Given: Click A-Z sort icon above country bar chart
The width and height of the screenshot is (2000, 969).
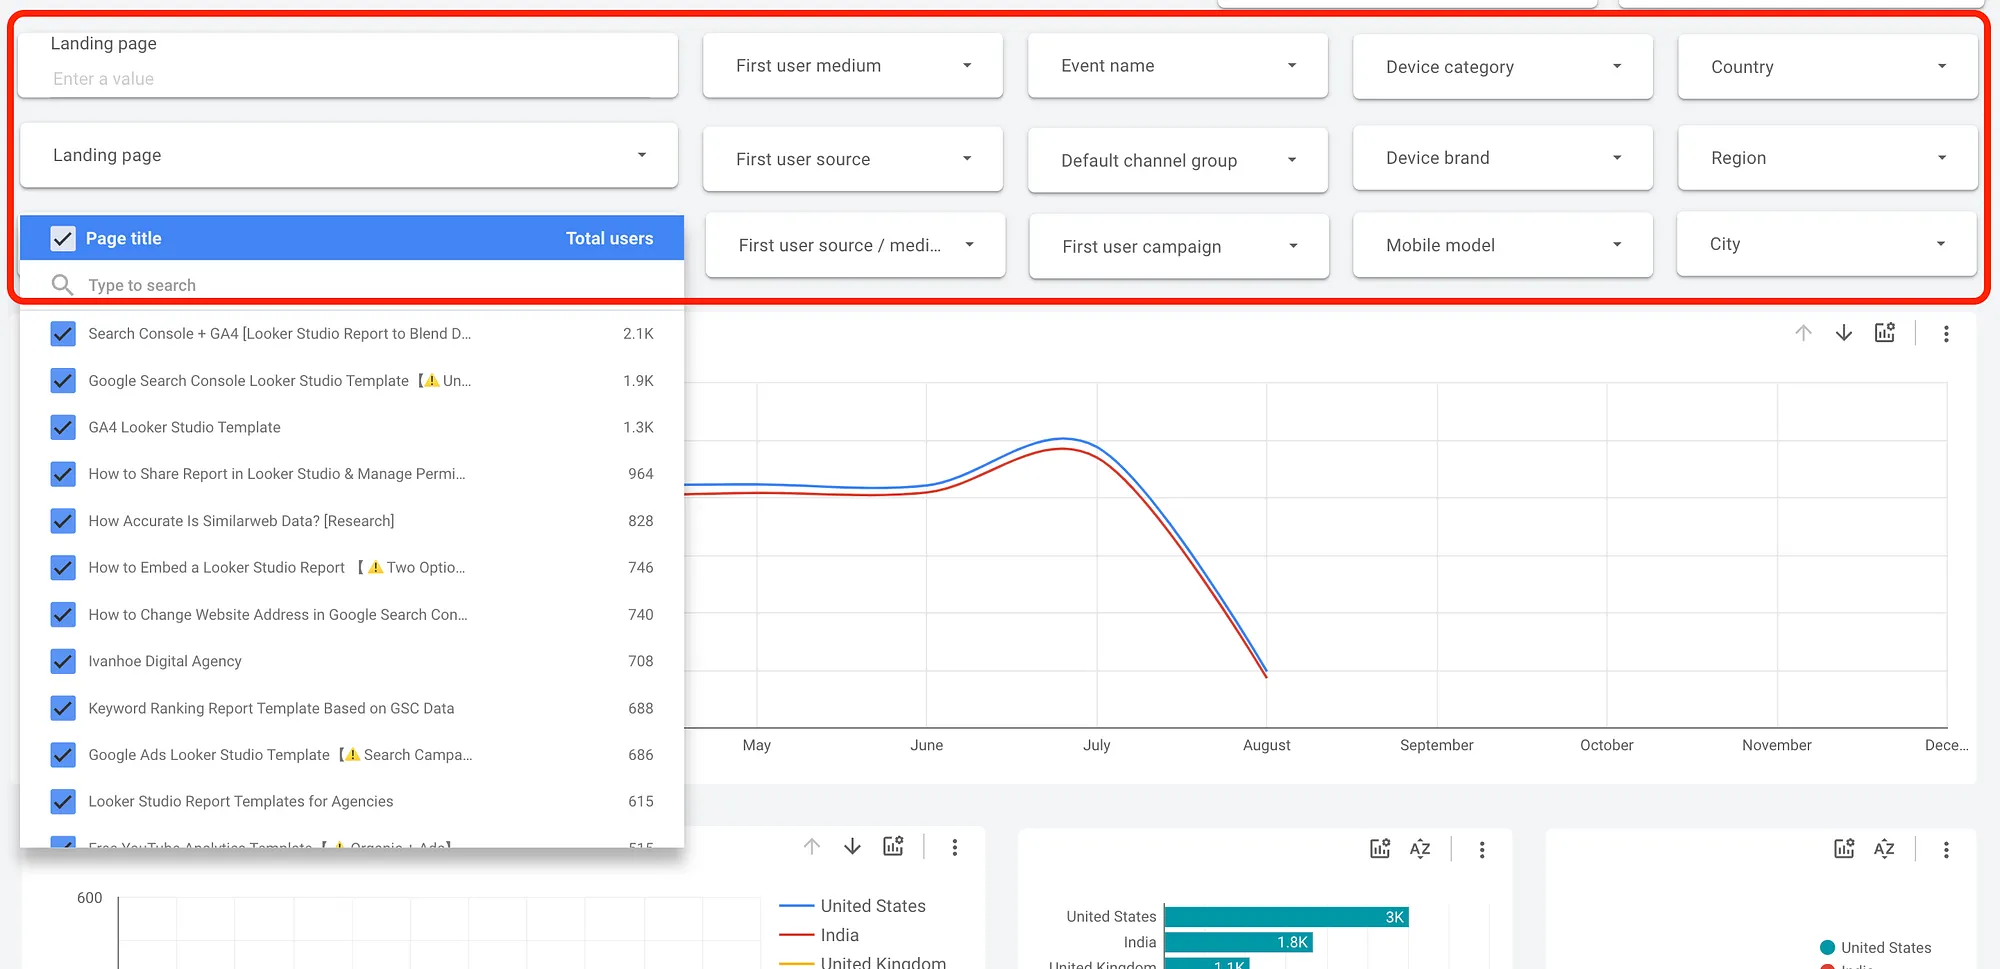Looking at the screenshot, I should 1420,849.
